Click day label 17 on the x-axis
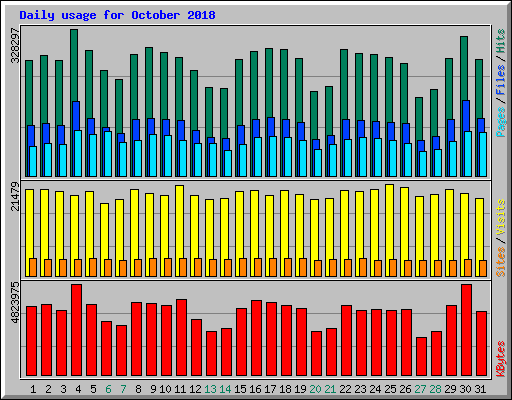Screen dimensions: 512x400 tap(270, 389)
